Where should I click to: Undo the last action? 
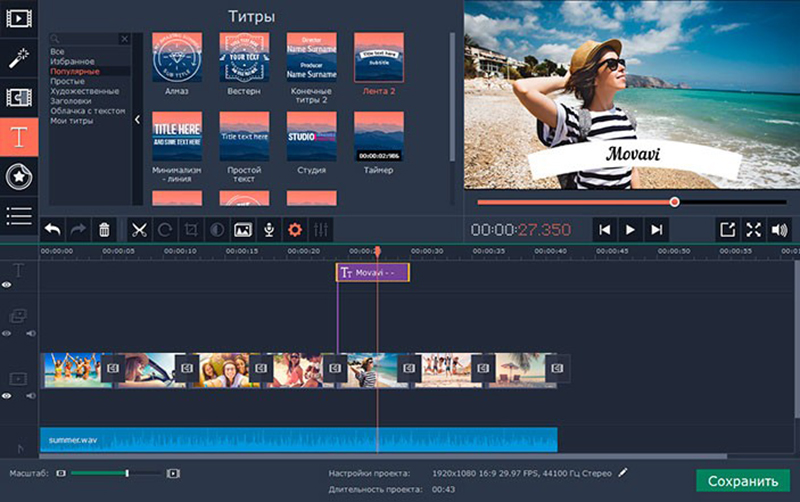pos(53,230)
